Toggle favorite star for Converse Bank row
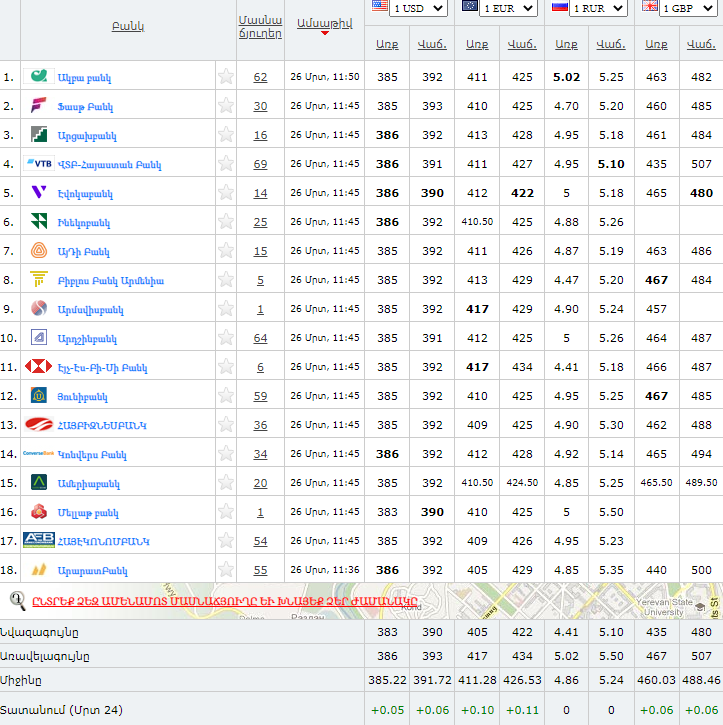 (x=226, y=454)
